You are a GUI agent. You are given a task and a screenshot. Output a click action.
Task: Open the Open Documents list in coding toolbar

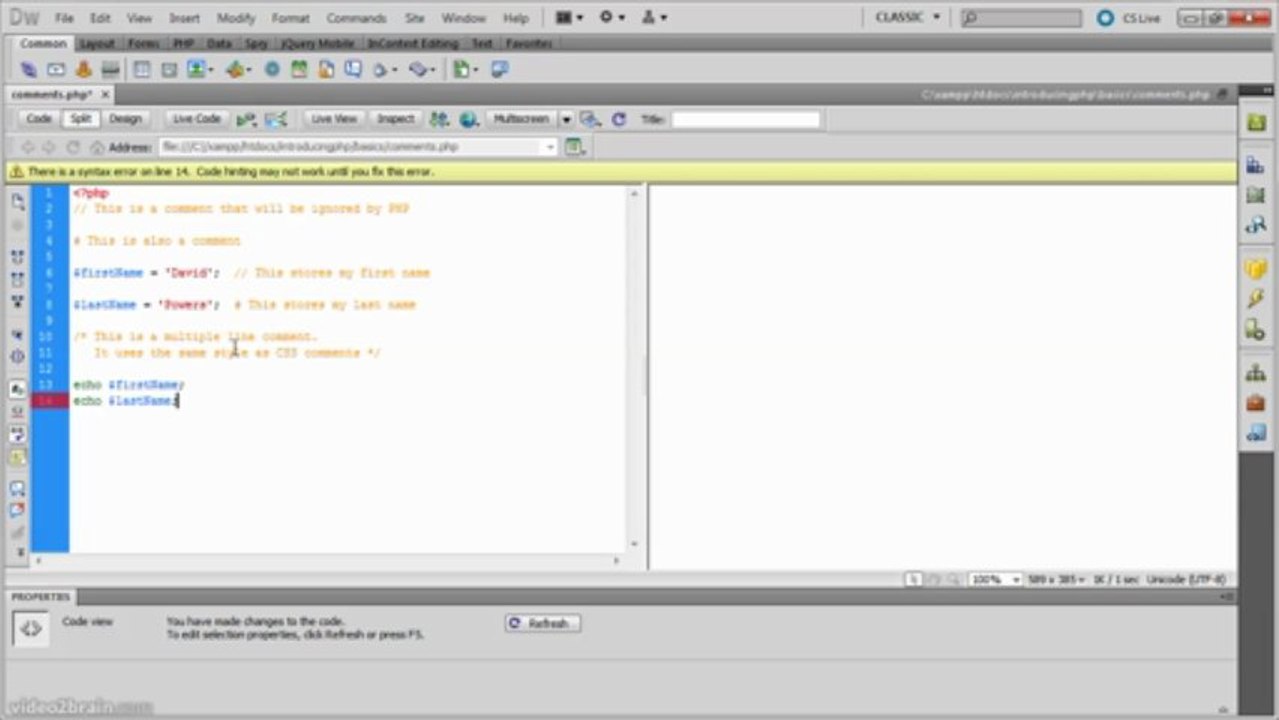point(18,201)
